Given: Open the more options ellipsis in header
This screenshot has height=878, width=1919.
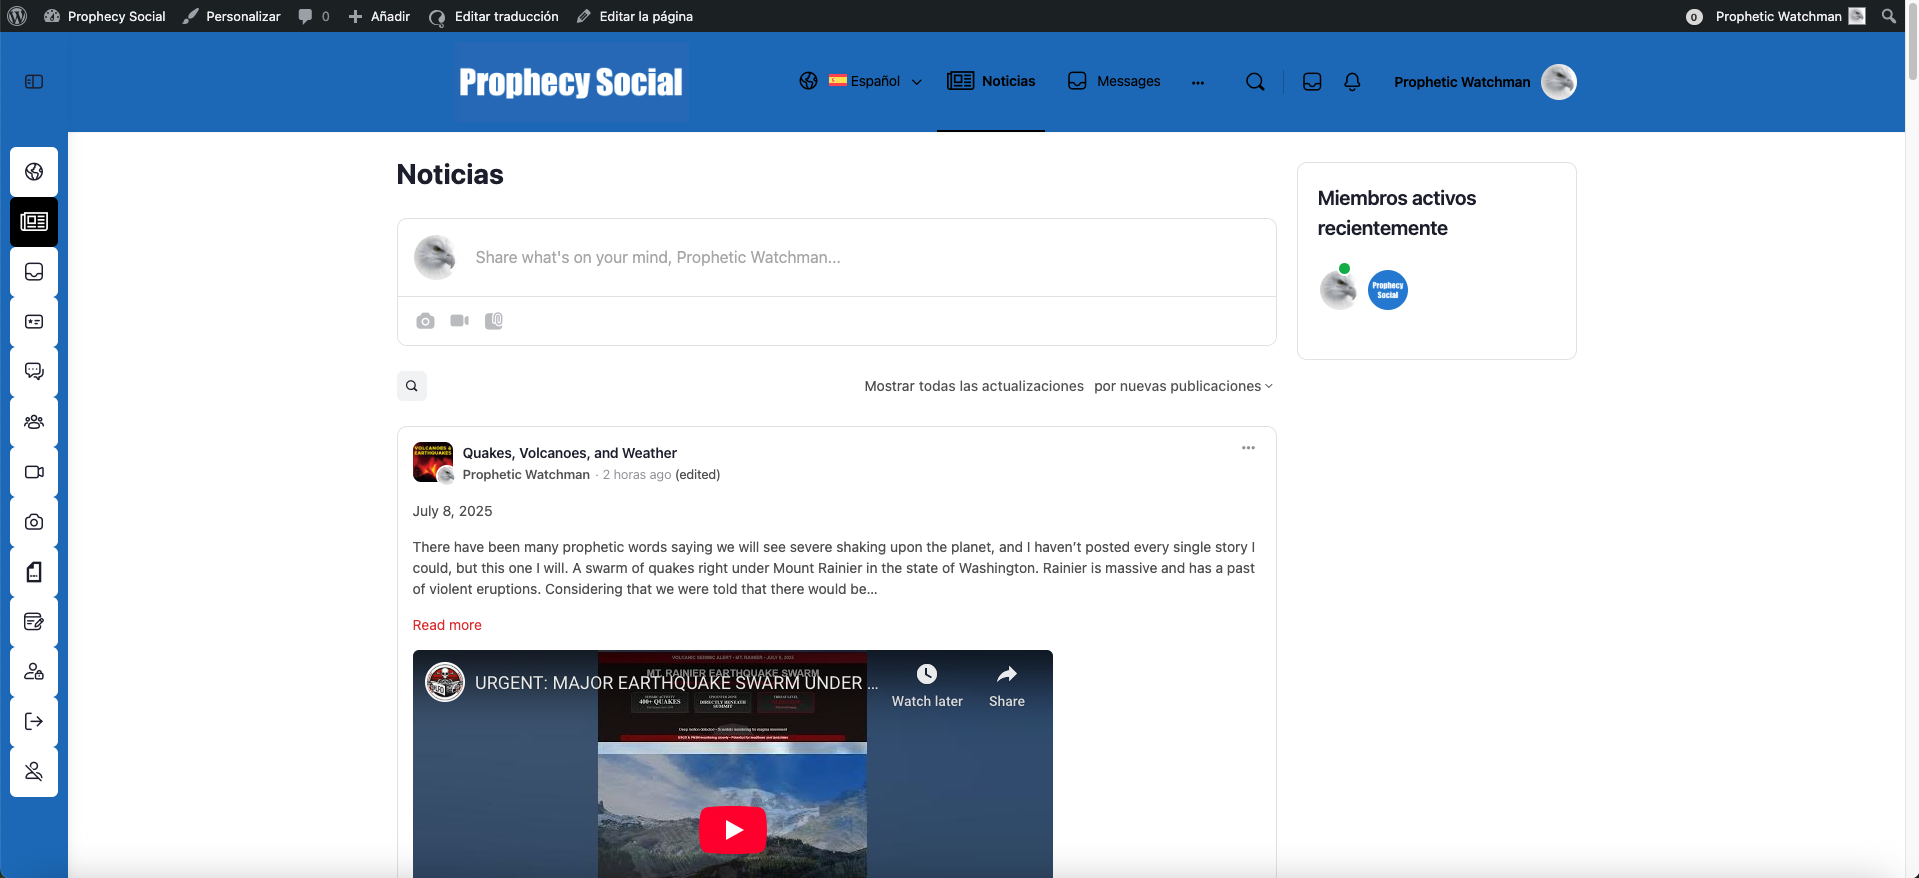Looking at the screenshot, I should point(1198,82).
